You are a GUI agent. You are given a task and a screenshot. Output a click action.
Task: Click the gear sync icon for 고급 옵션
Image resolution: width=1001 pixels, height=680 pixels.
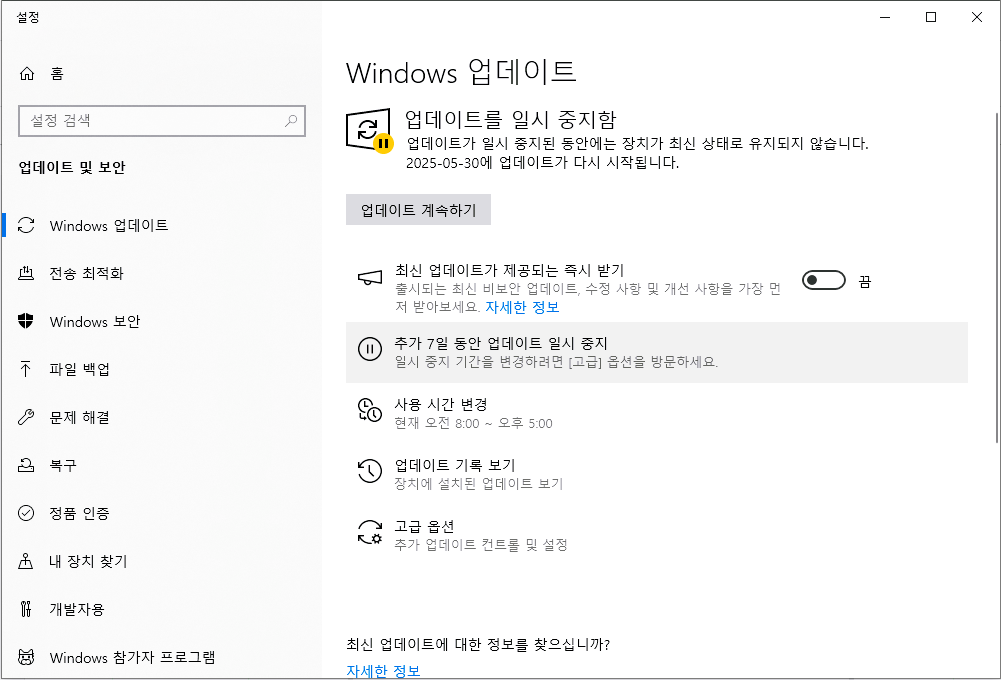click(370, 532)
